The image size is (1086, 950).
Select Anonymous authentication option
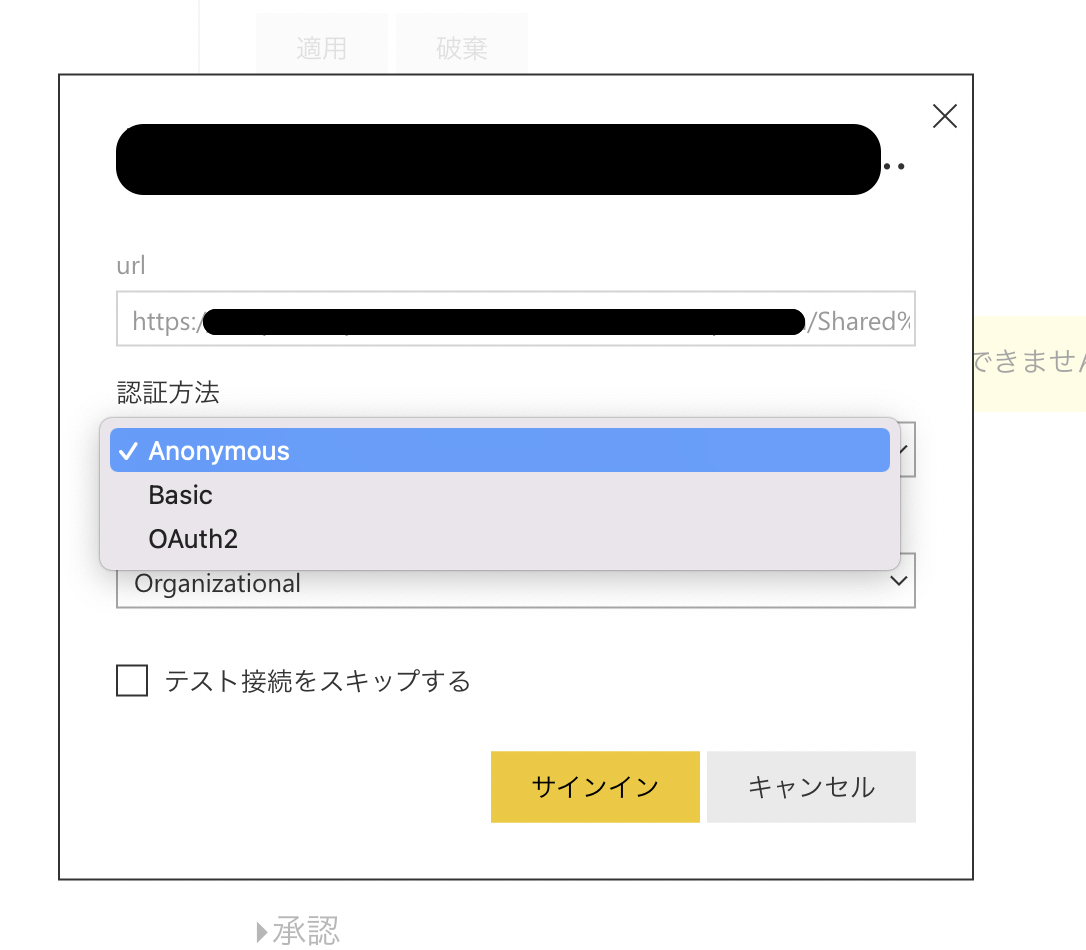499,450
